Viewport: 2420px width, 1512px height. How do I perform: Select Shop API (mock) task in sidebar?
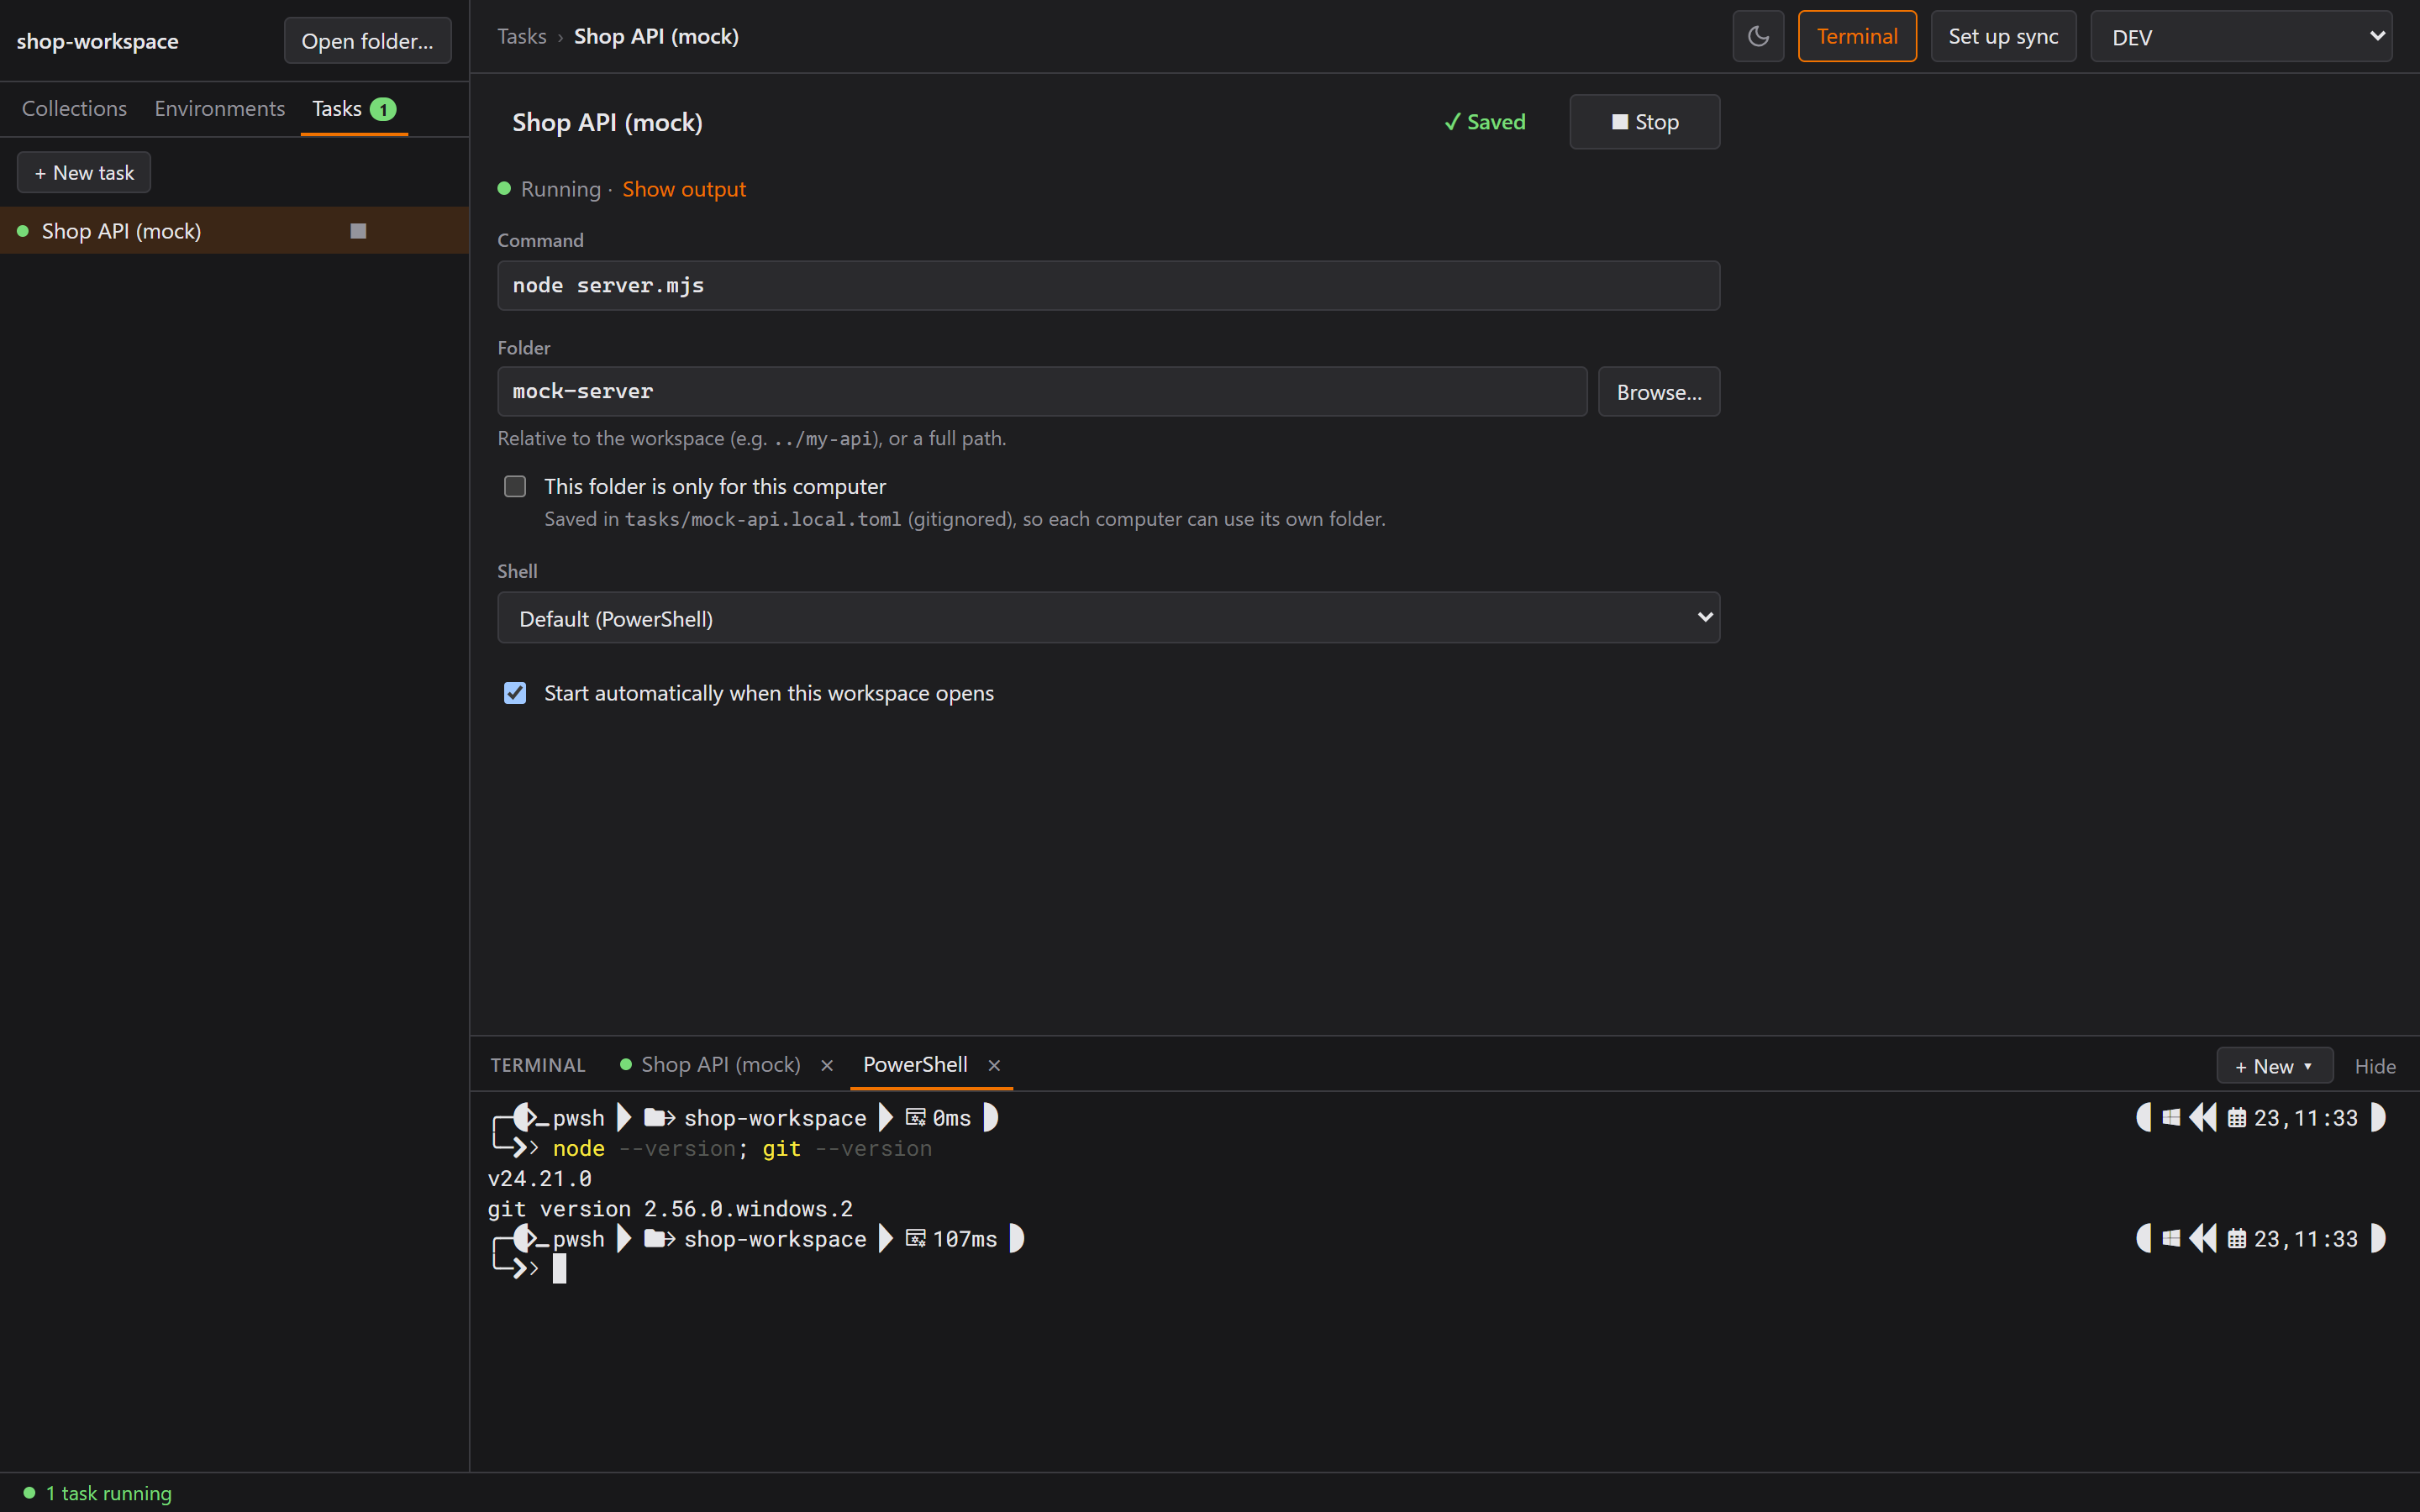pyautogui.click(x=234, y=231)
